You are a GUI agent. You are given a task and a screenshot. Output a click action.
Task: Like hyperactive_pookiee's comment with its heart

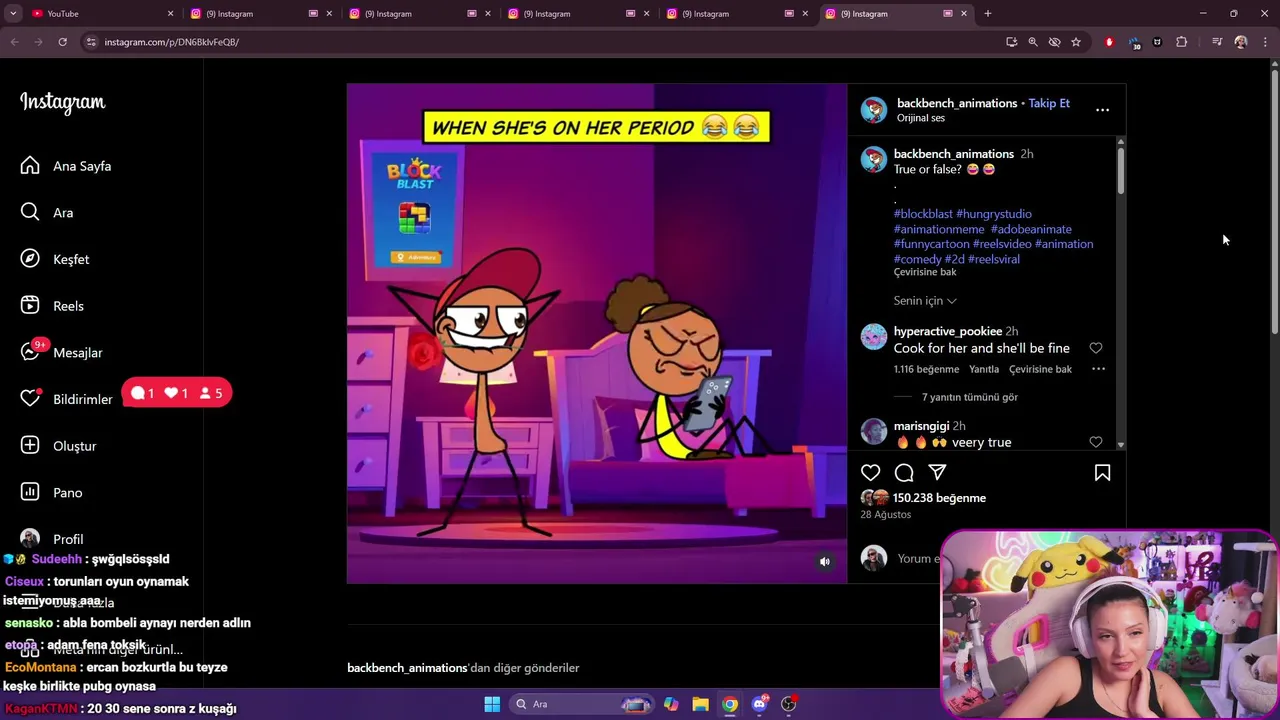coord(1096,348)
